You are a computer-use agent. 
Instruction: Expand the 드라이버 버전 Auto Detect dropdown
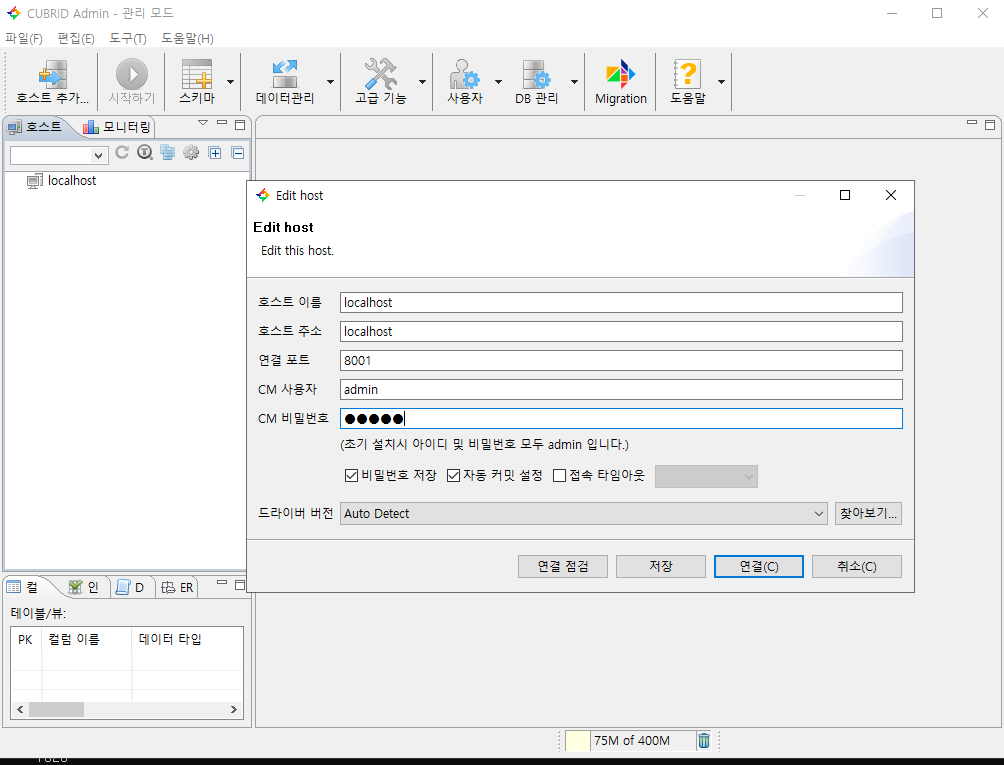(819, 513)
